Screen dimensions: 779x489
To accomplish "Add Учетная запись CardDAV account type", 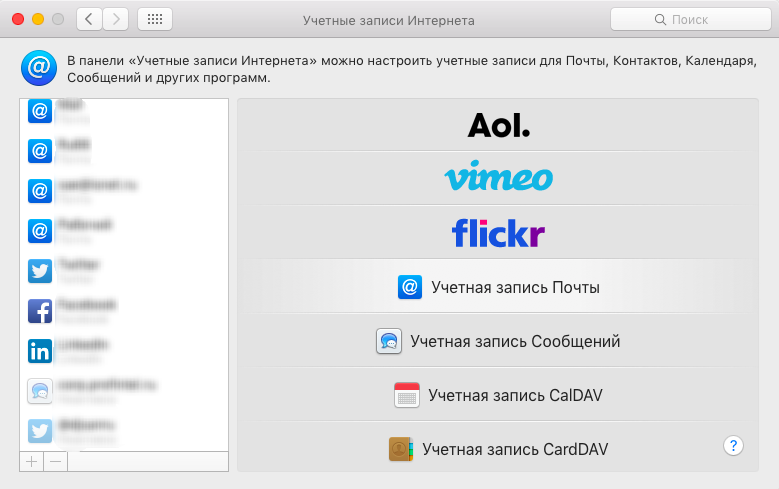I will pos(498,449).
